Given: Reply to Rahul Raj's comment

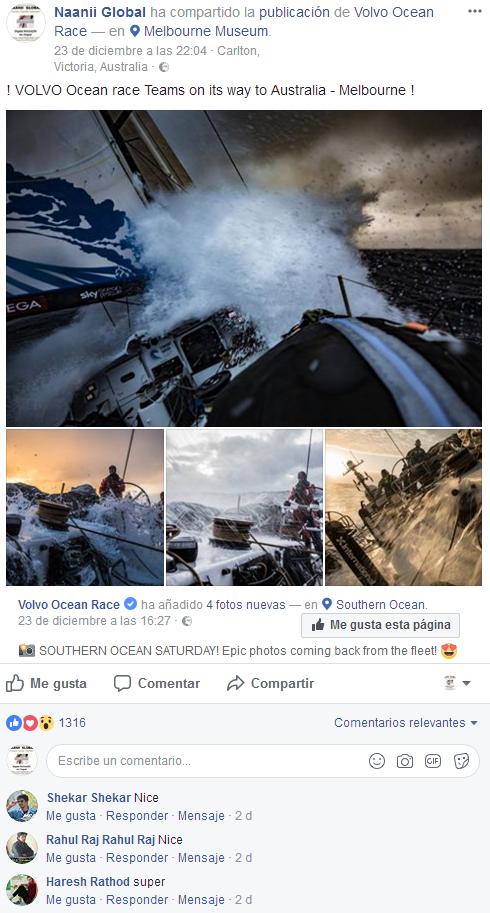Looking at the screenshot, I should click(x=137, y=858).
